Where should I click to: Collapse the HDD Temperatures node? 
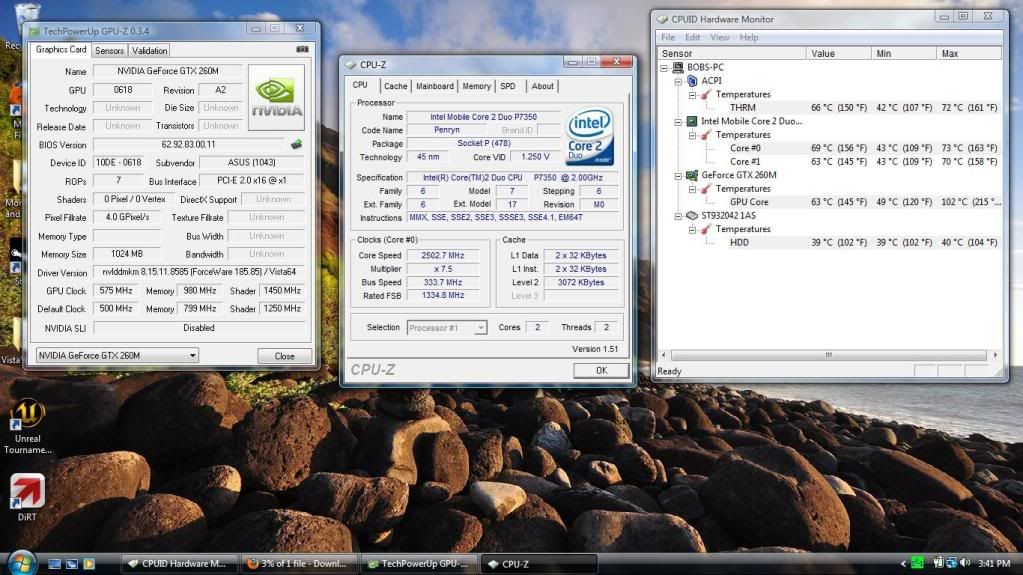click(692, 229)
